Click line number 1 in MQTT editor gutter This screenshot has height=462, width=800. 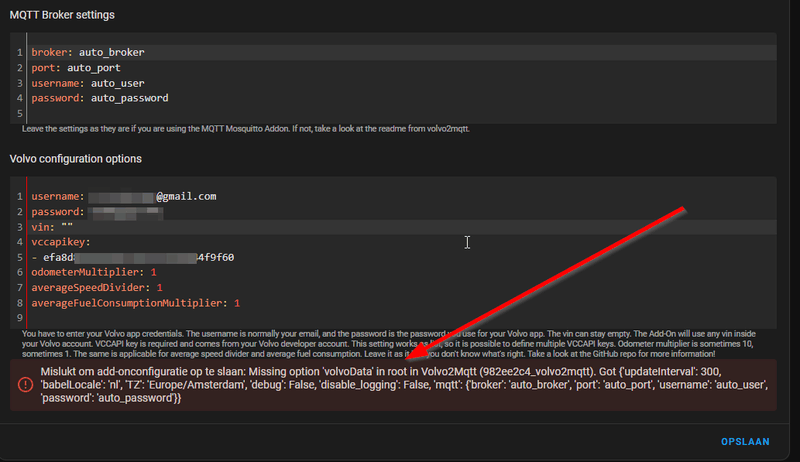click(19, 52)
